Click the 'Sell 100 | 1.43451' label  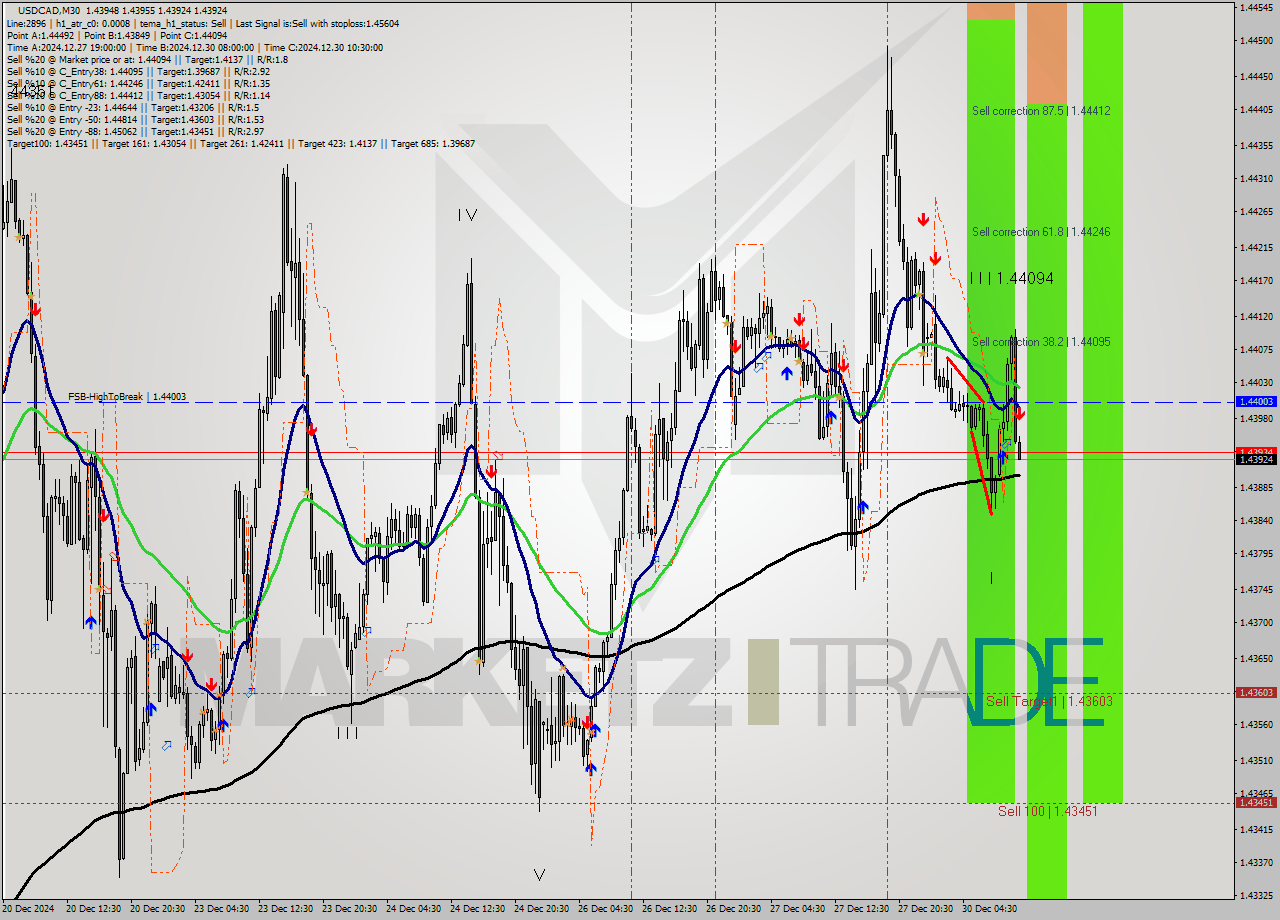click(1047, 811)
